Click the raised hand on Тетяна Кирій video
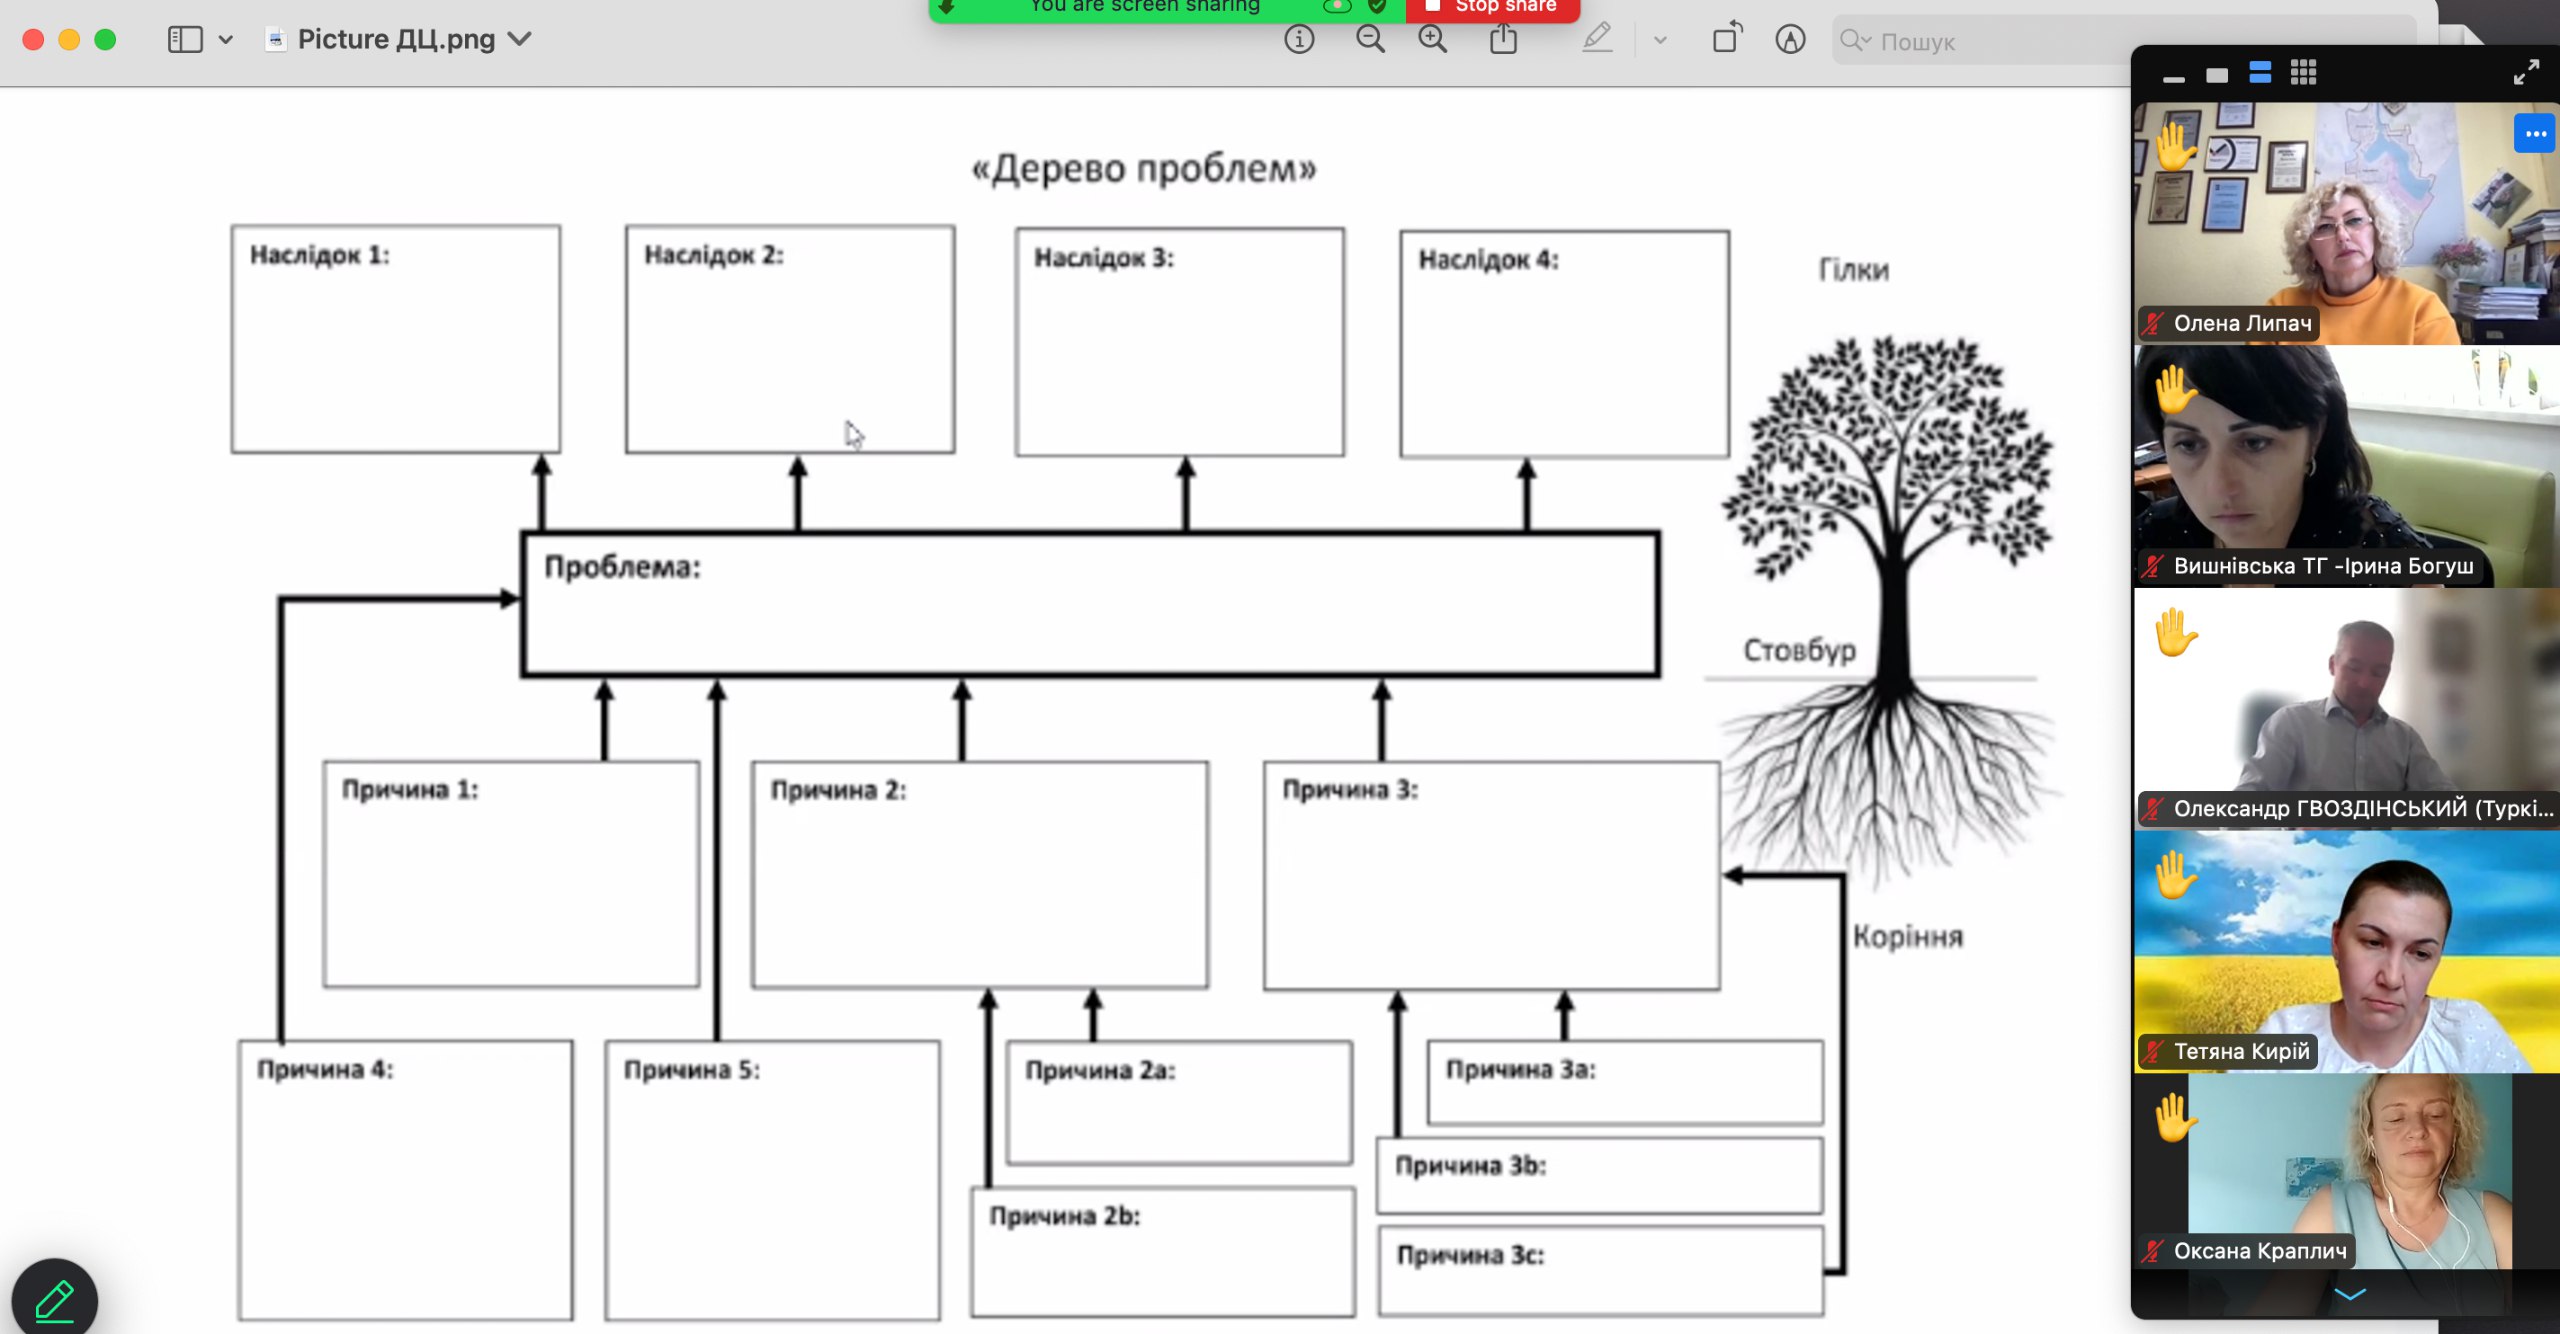This screenshot has height=1334, width=2560. (x=2174, y=875)
